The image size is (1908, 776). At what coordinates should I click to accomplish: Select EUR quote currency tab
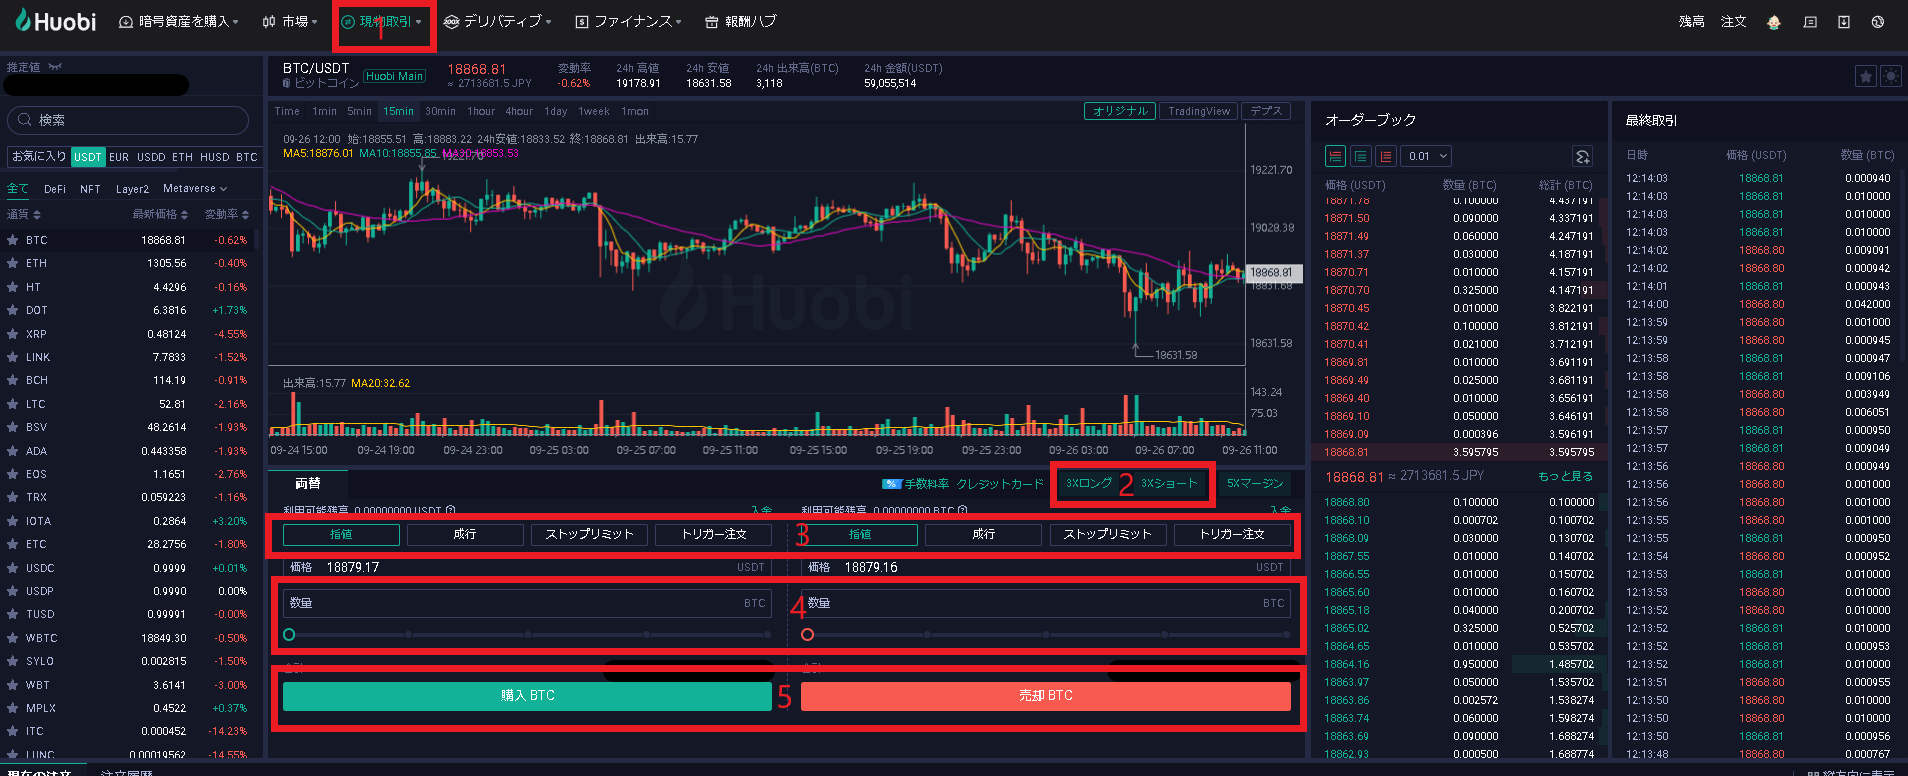(x=119, y=157)
